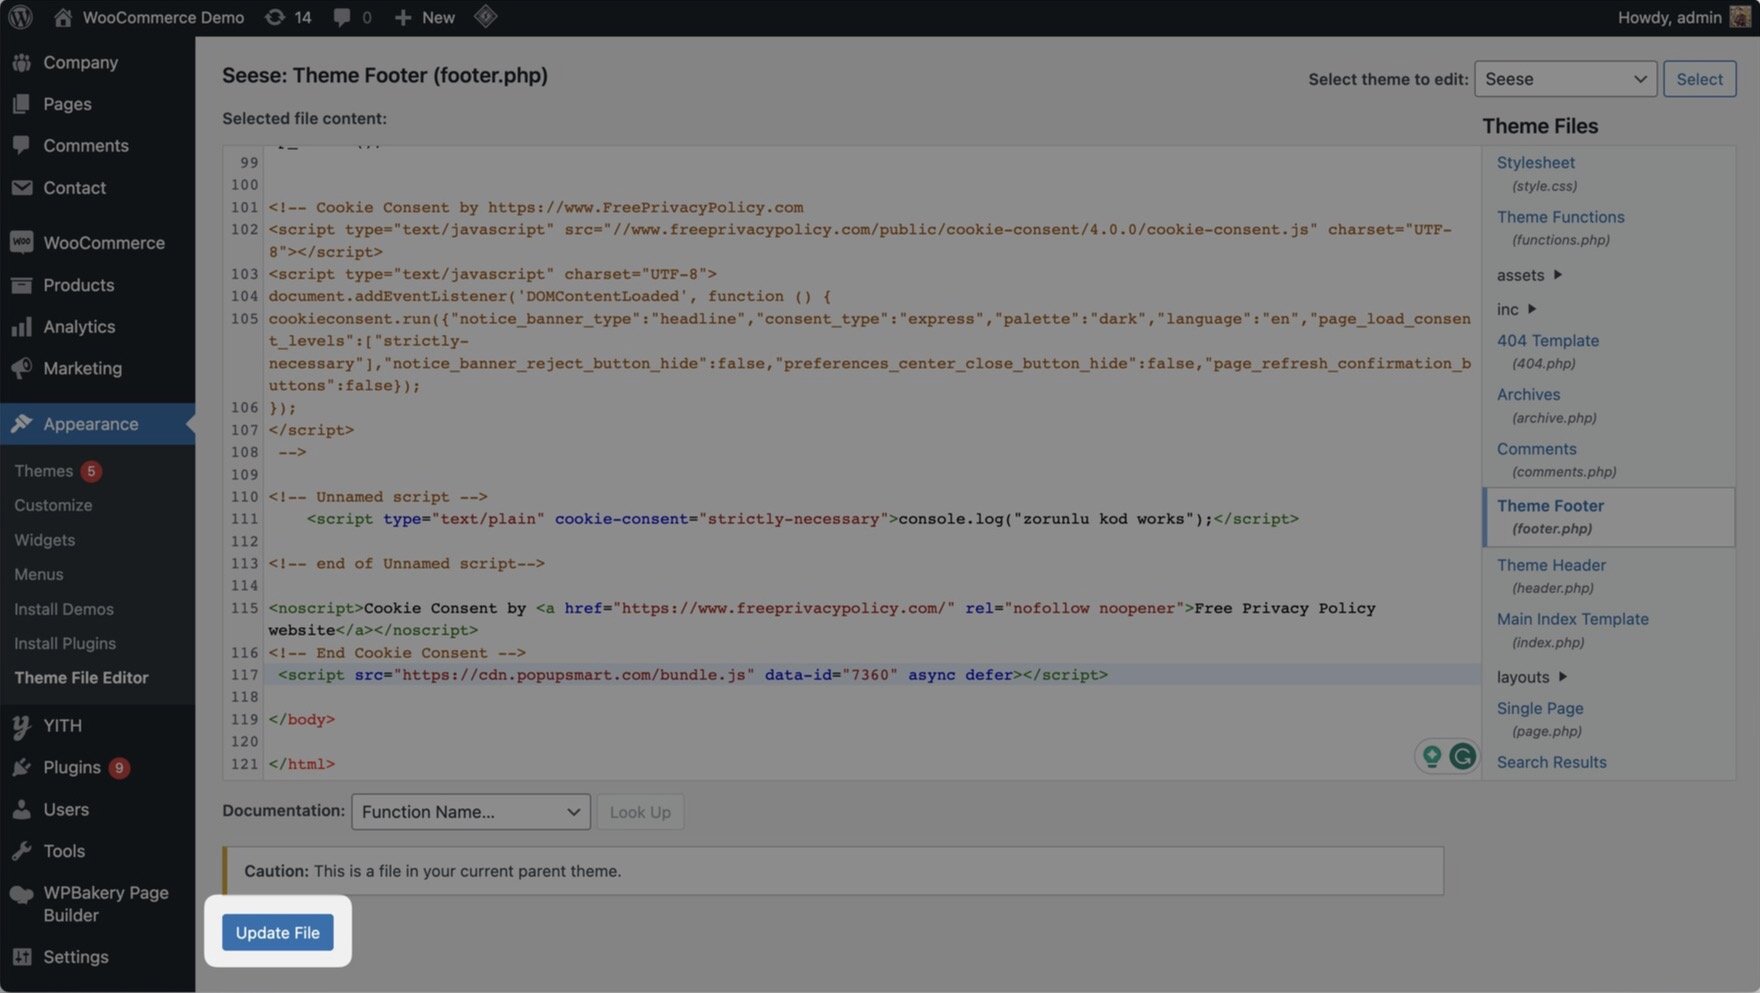The width and height of the screenshot is (1760, 993).
Task: Click the 'end of Unnamed script' comment
Action: [x=406, y=564]
